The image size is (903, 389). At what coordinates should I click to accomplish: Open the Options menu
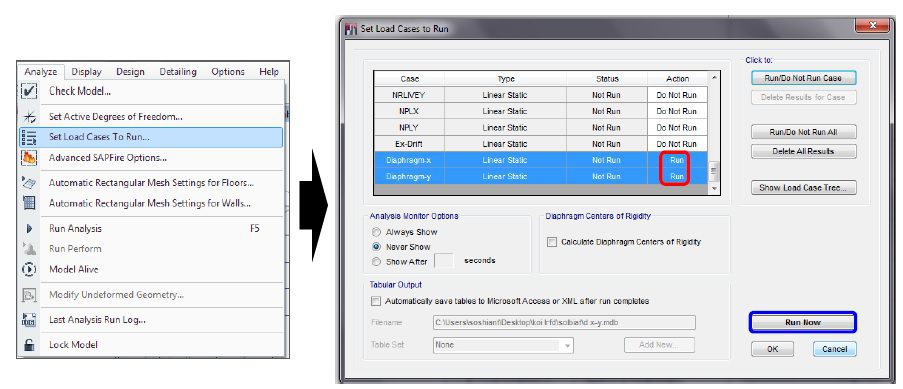click(227, 71)
